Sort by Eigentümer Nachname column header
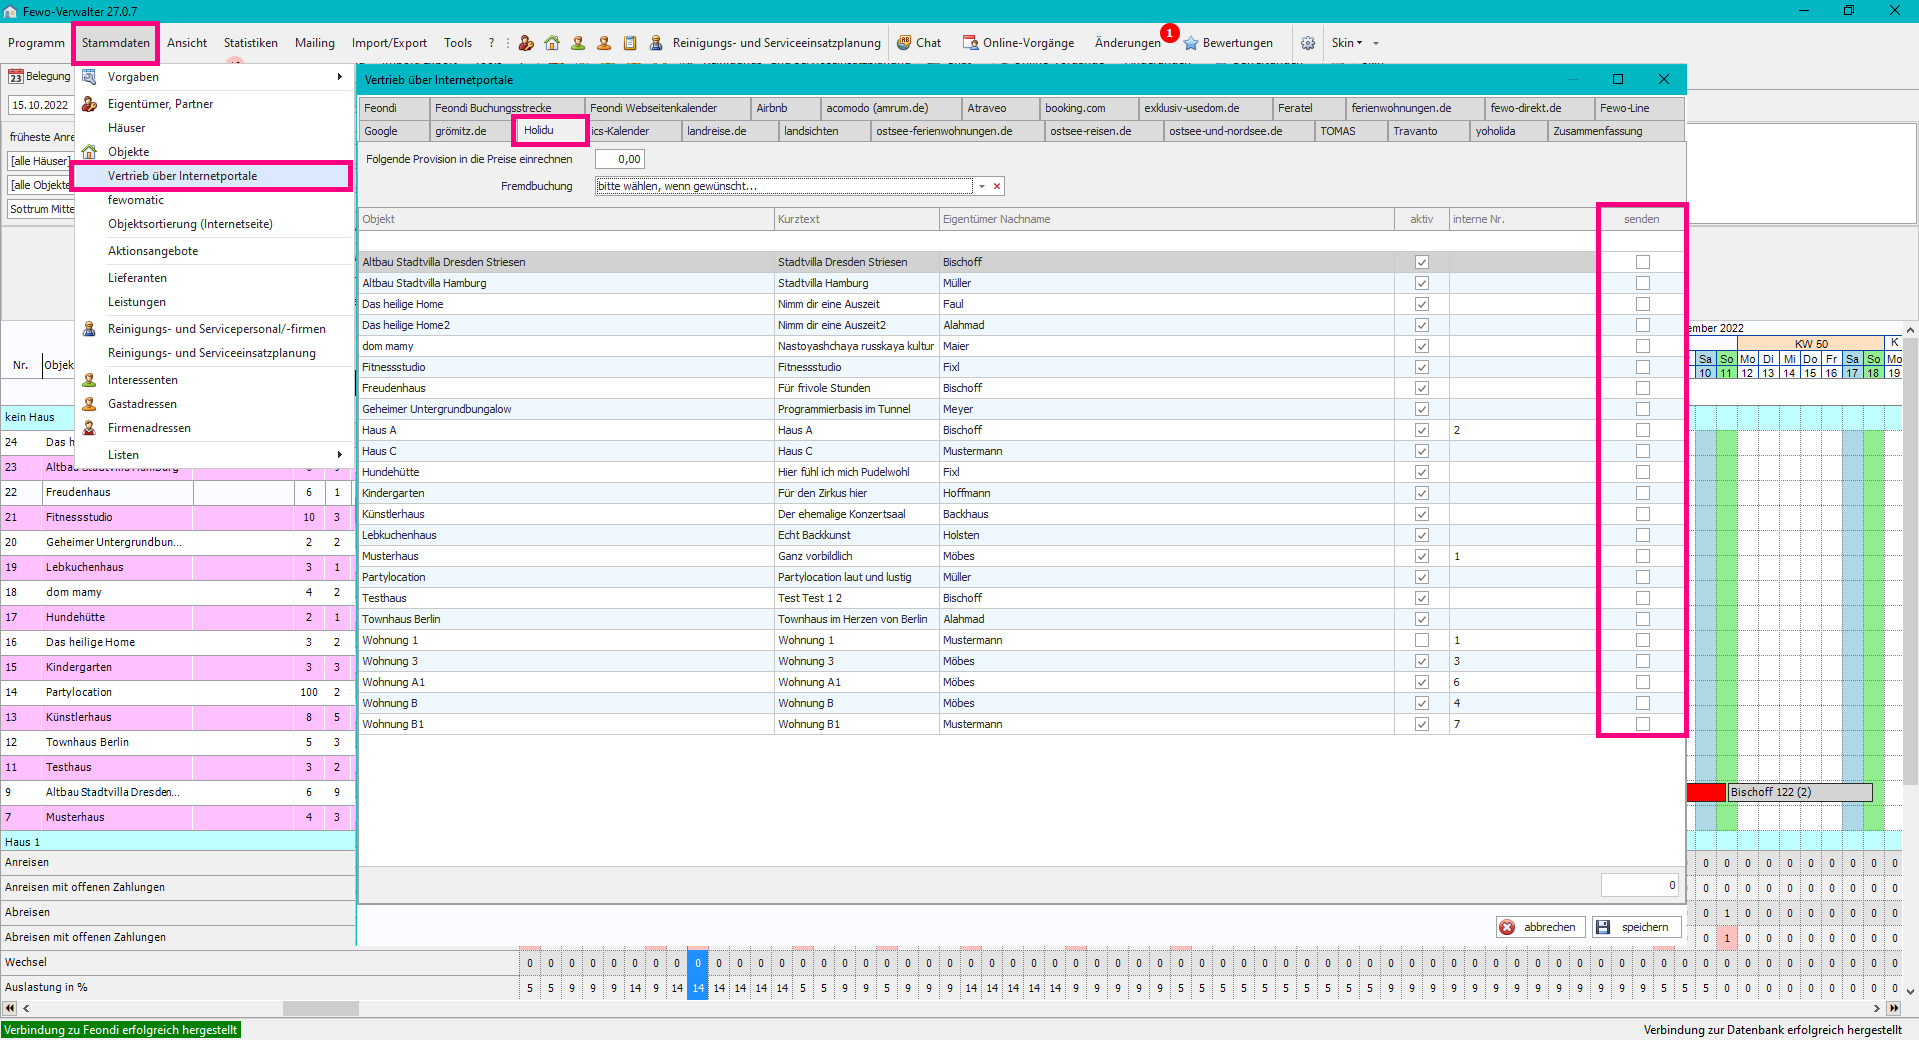The width and height of the screenshot is (1919, 1040). (x=1167, y=219)
